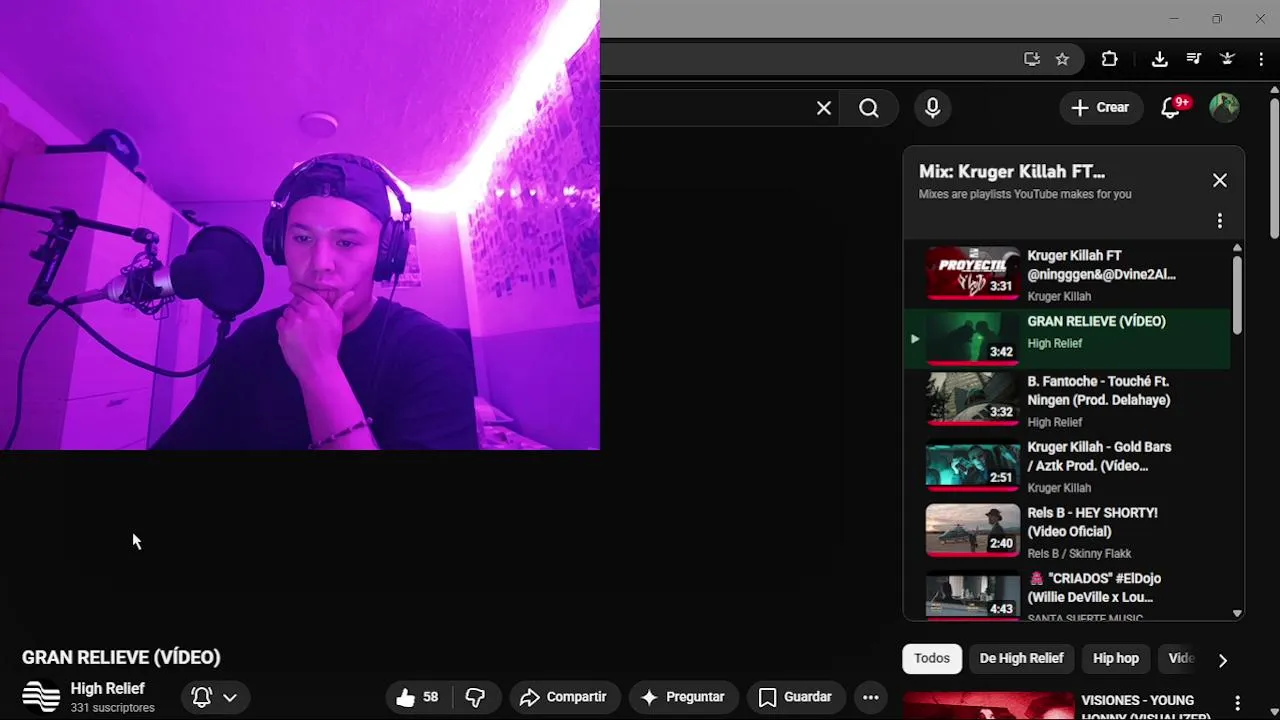Open the browser downloads icon

pyautogui.click(x=1160, y=59)
